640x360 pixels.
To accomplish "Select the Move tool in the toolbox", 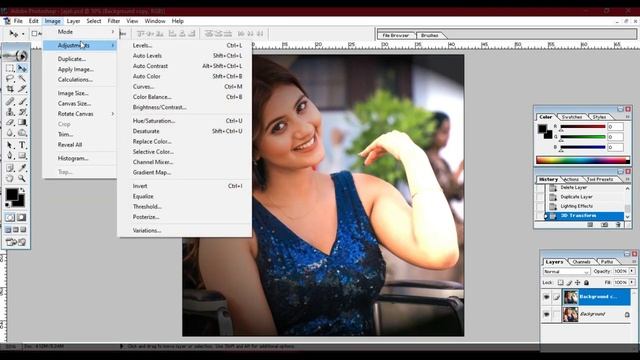I will click(22, 68).
